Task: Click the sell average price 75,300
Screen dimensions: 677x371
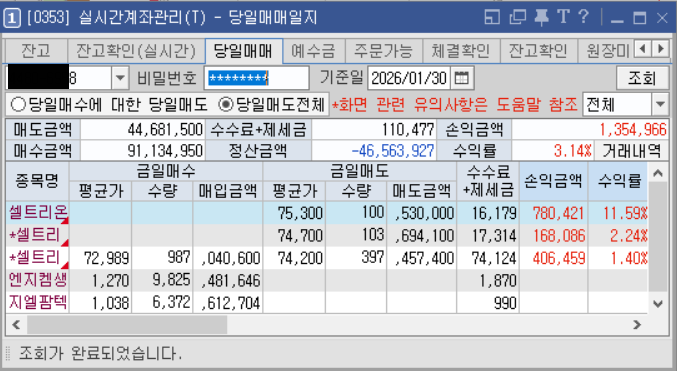Action: coord(300,213)
